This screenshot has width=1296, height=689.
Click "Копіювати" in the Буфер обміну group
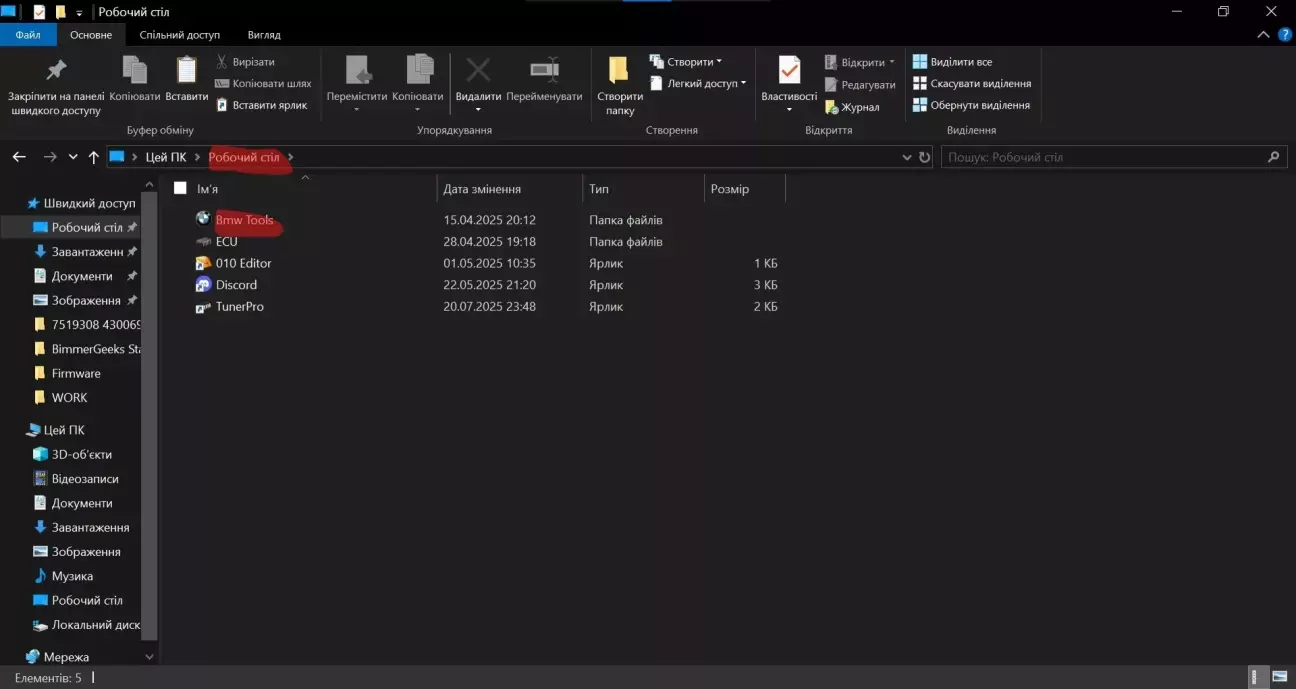[x=135, y=80]
